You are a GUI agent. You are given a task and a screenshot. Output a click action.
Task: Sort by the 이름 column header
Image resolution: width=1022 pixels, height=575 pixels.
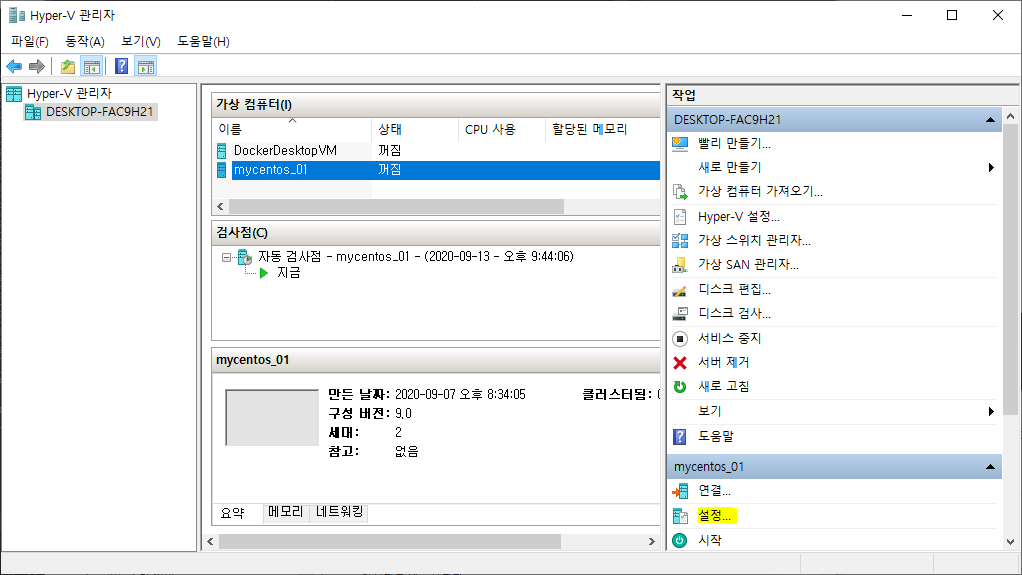[293, 130]
